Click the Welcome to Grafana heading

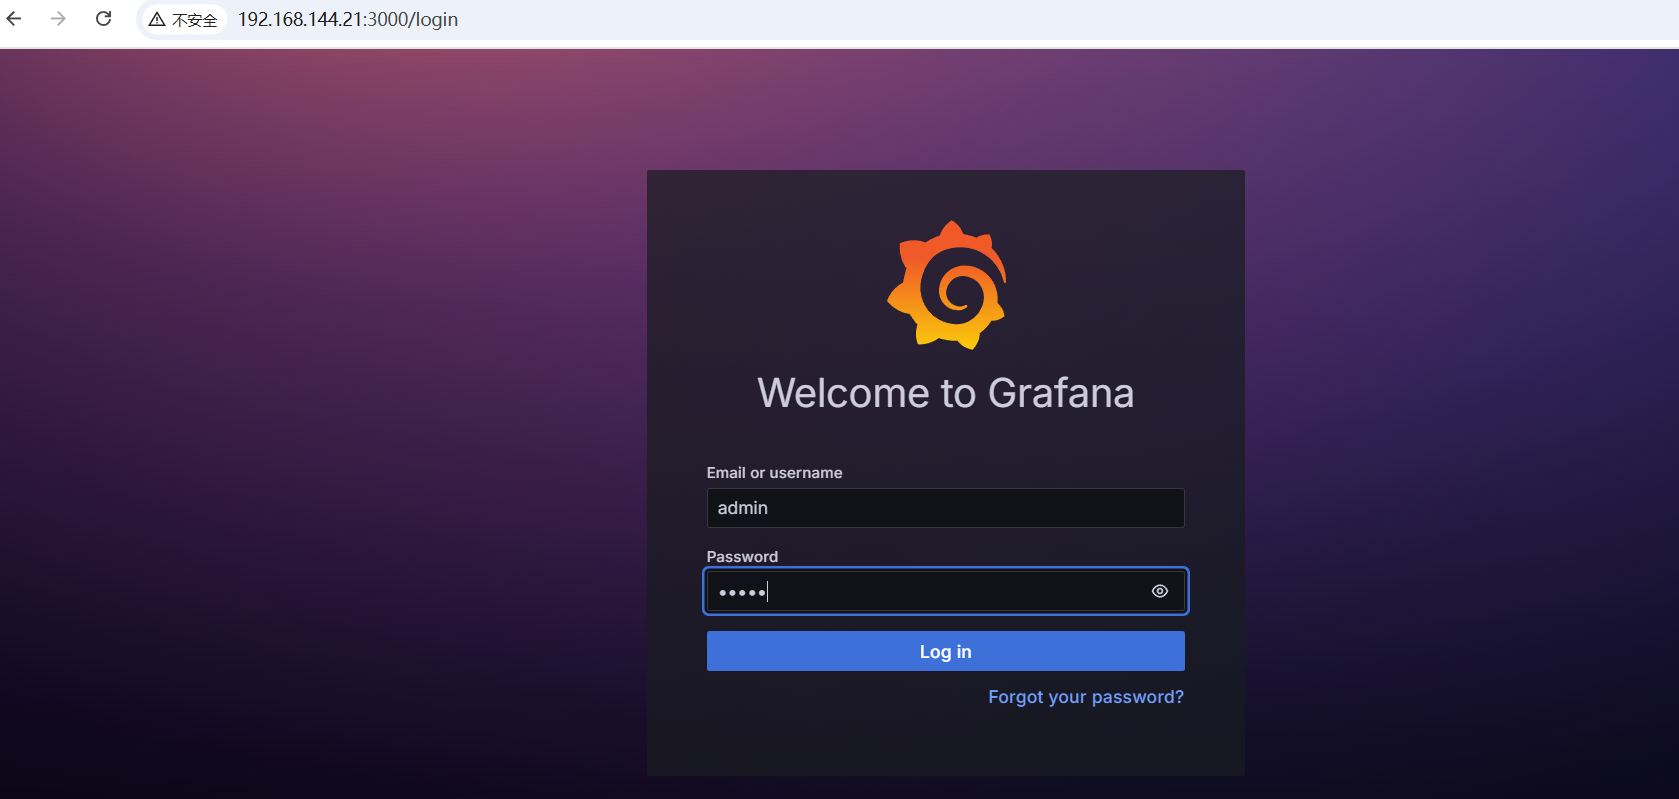945,393
